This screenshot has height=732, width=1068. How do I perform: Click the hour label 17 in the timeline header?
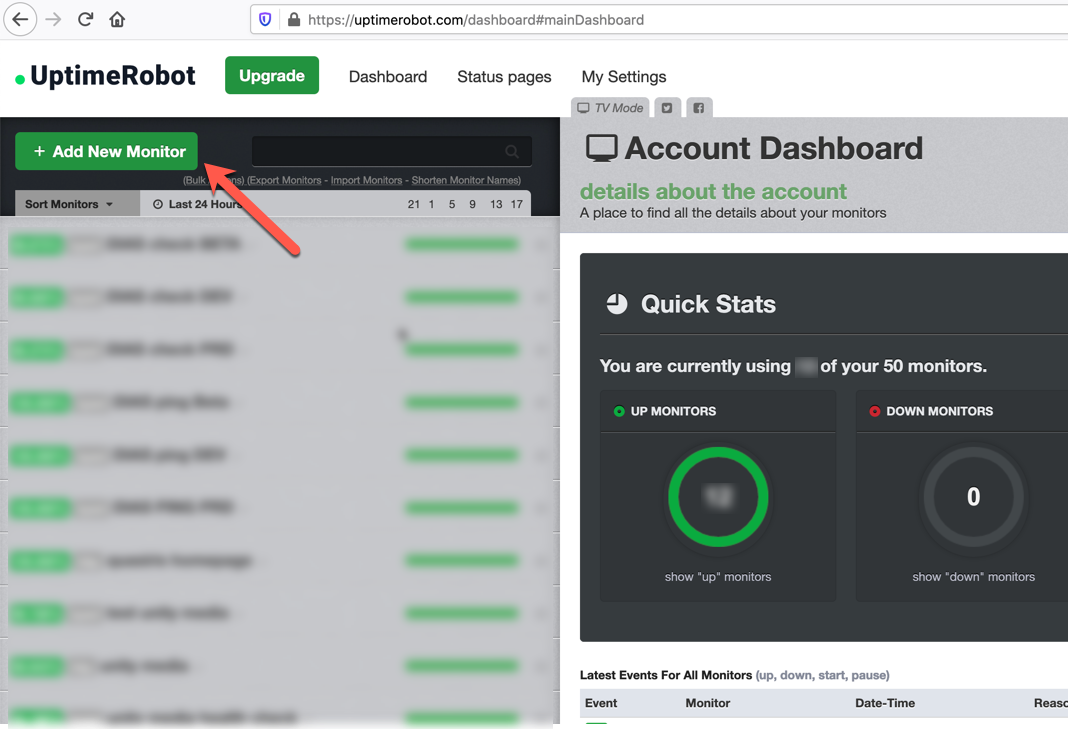pos(517,204)
